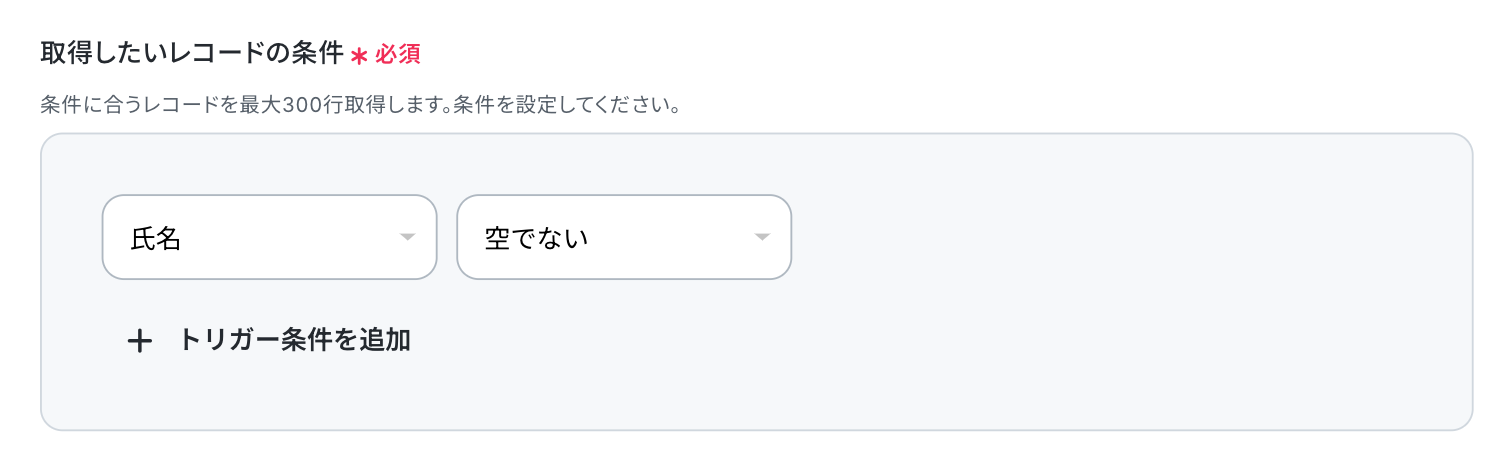
Task: Open the 氏名 field dropdown
Action: (269, 237)
